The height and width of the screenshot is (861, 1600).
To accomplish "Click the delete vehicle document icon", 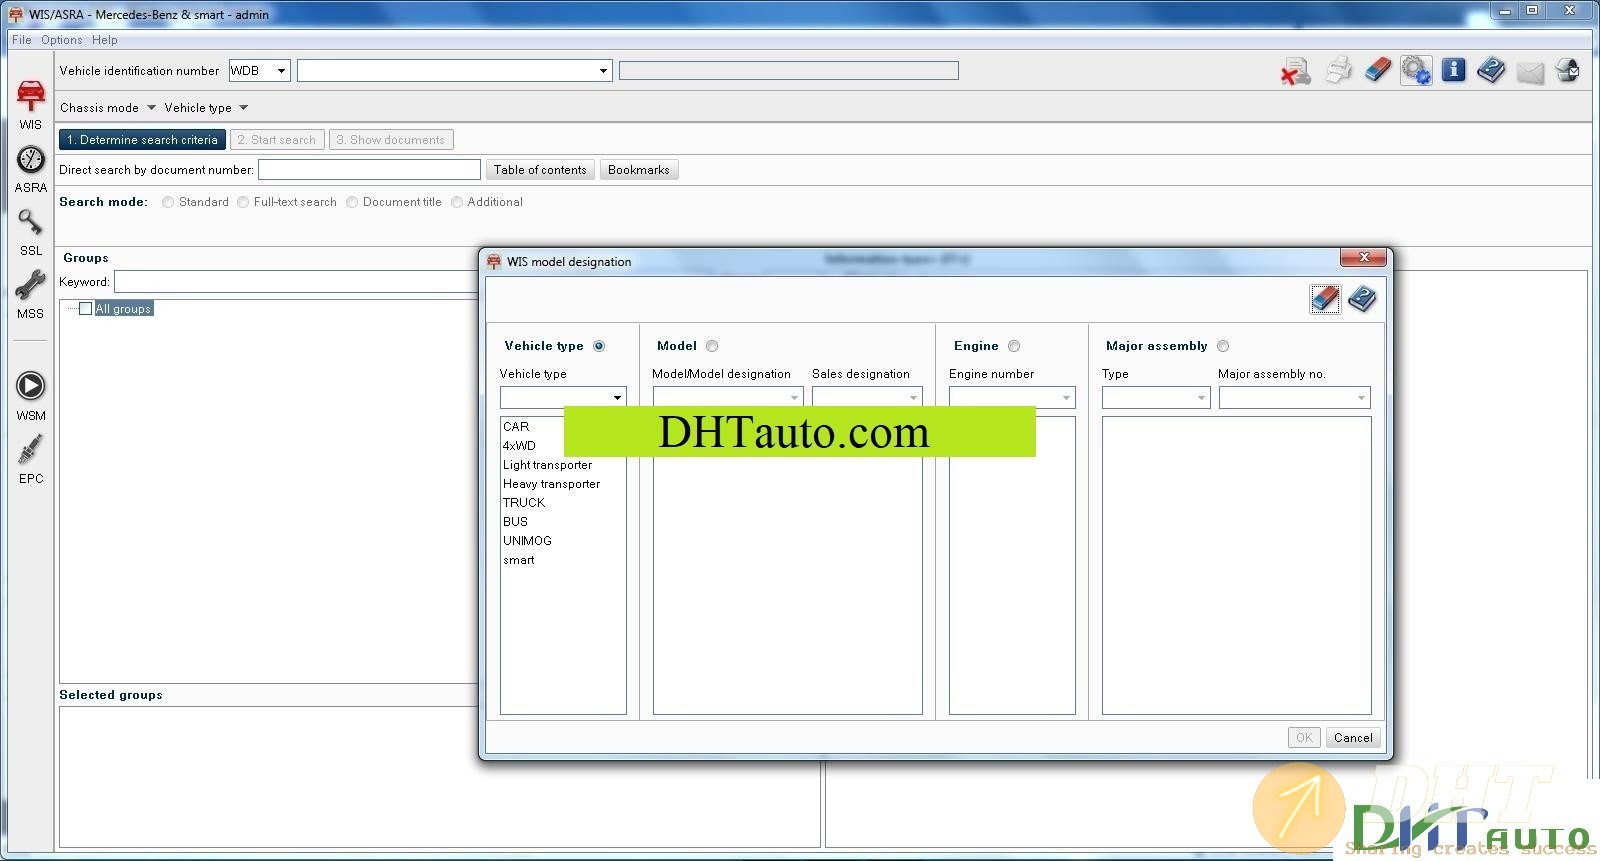I will tap(1295, 71).
